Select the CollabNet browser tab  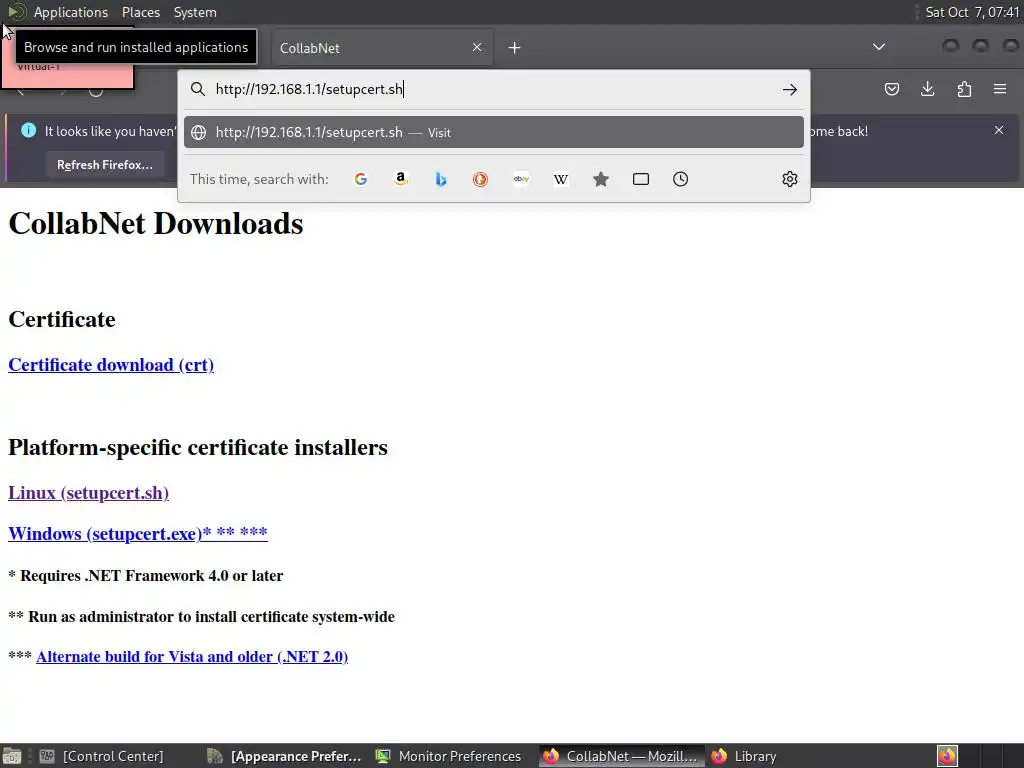click(x=381, y=48)
